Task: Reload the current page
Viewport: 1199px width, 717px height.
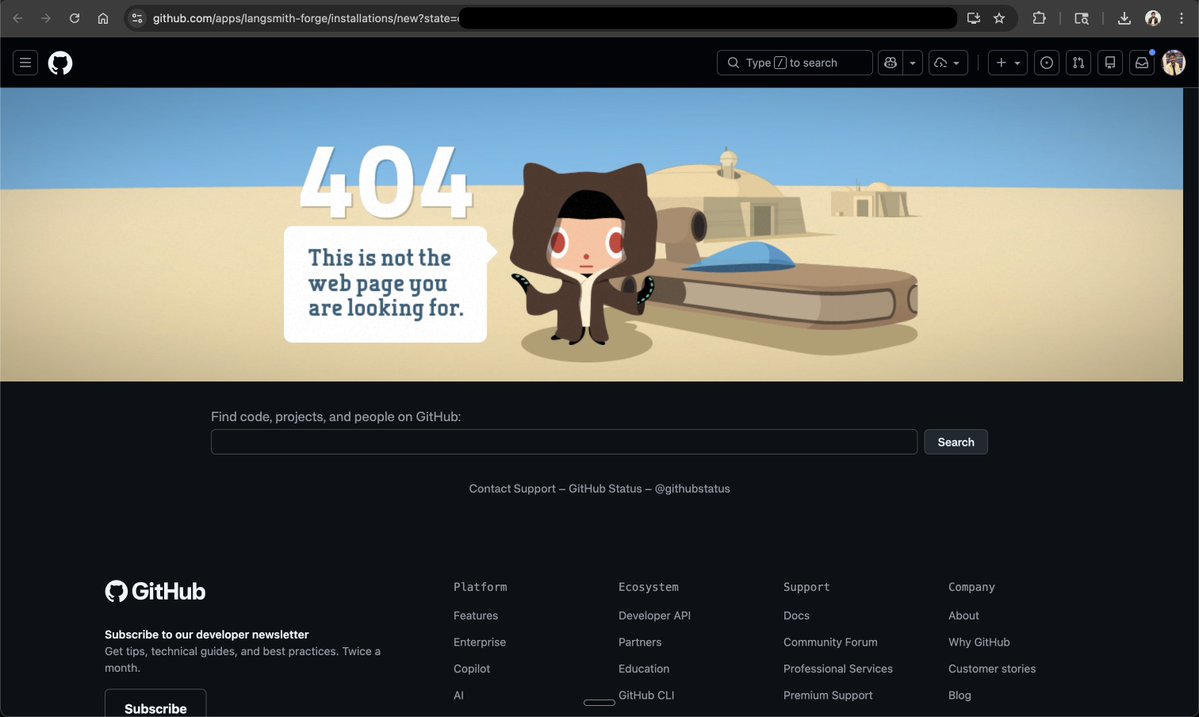Action: click(74, 18)
